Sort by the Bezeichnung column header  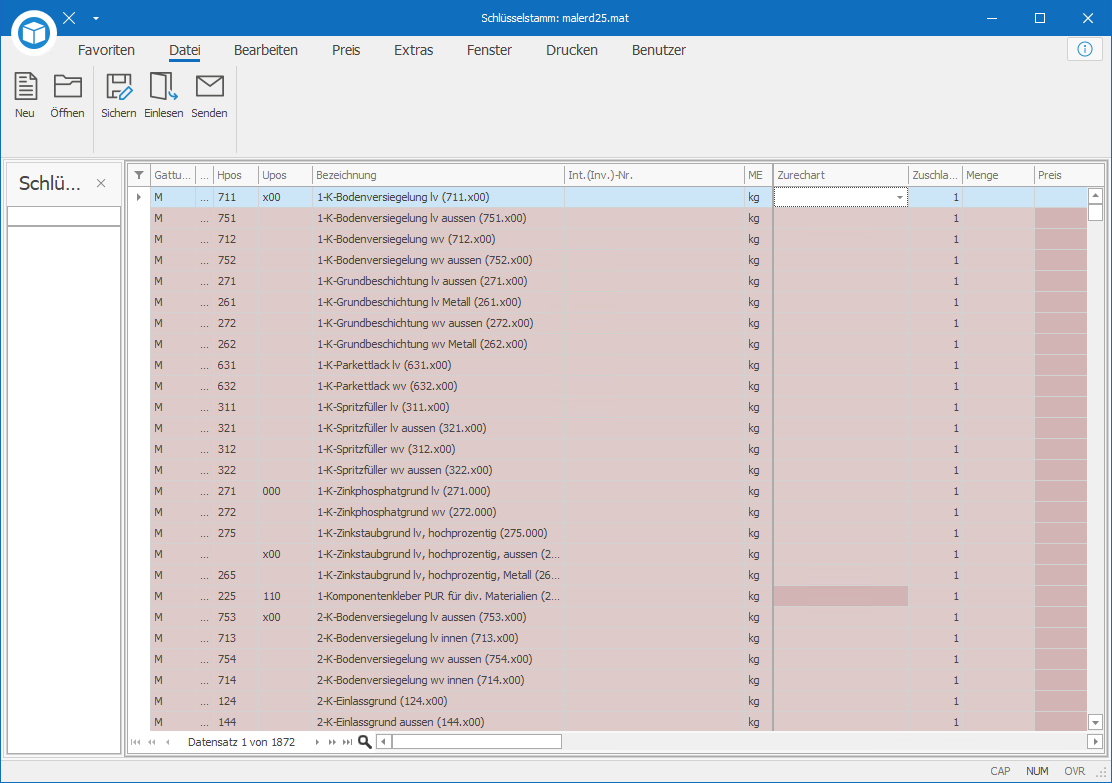pyautogui.click(x=438, y=175)
